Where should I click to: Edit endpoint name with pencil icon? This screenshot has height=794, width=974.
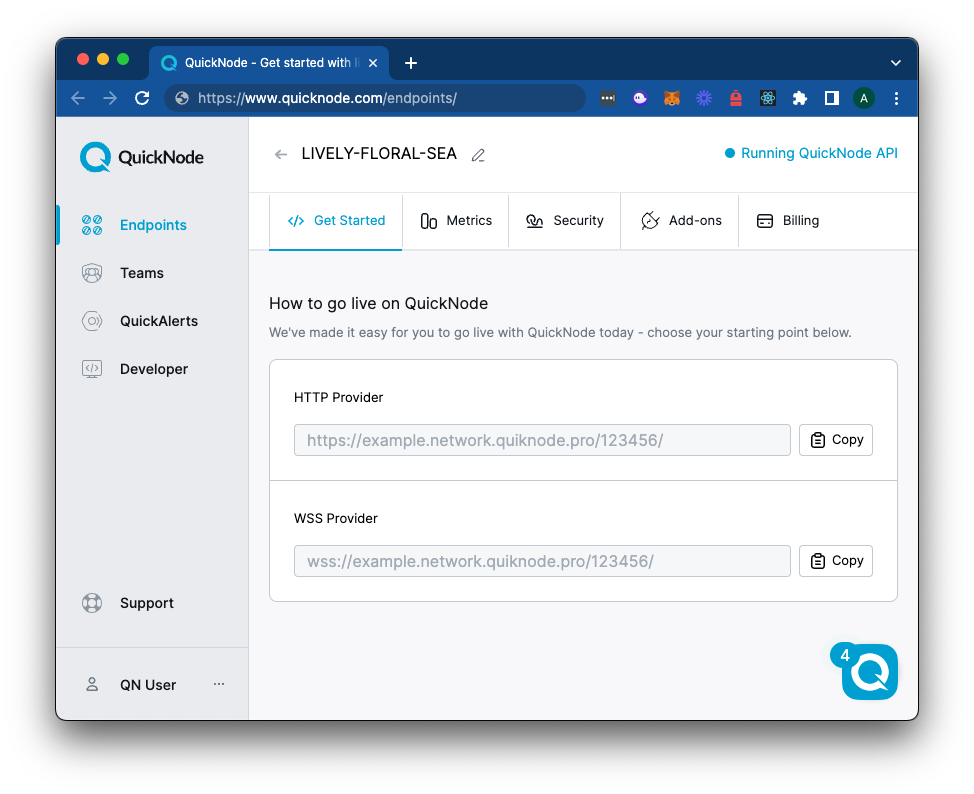click(478, 155)
